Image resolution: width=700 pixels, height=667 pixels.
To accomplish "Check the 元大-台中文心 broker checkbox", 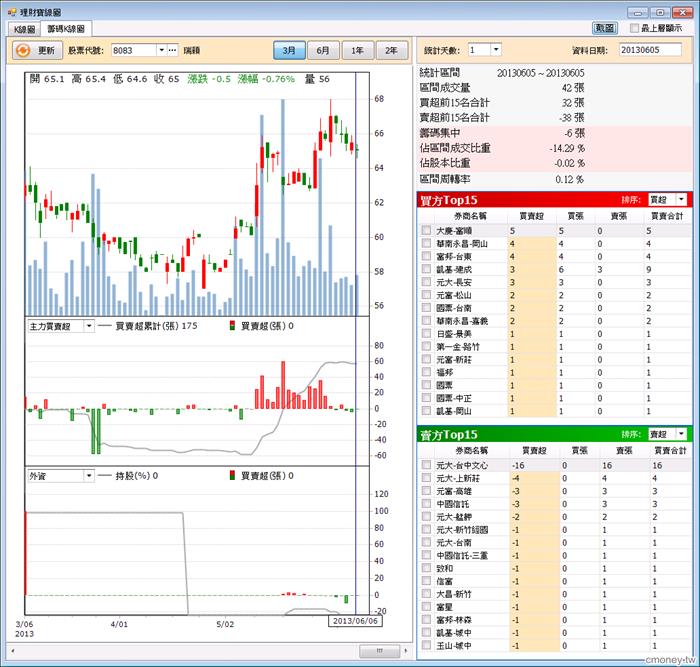I will (x=426, y=465).
